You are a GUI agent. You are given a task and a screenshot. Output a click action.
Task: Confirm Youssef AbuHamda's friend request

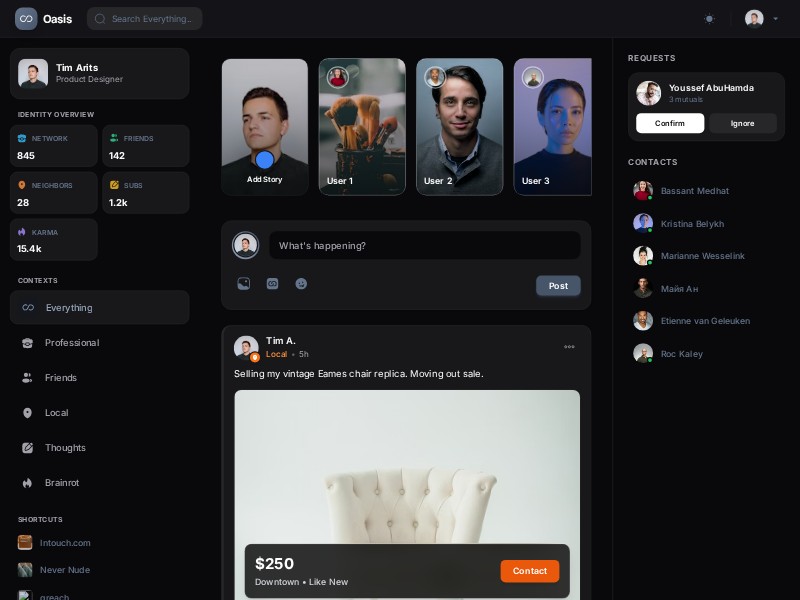tap(669, 123)
